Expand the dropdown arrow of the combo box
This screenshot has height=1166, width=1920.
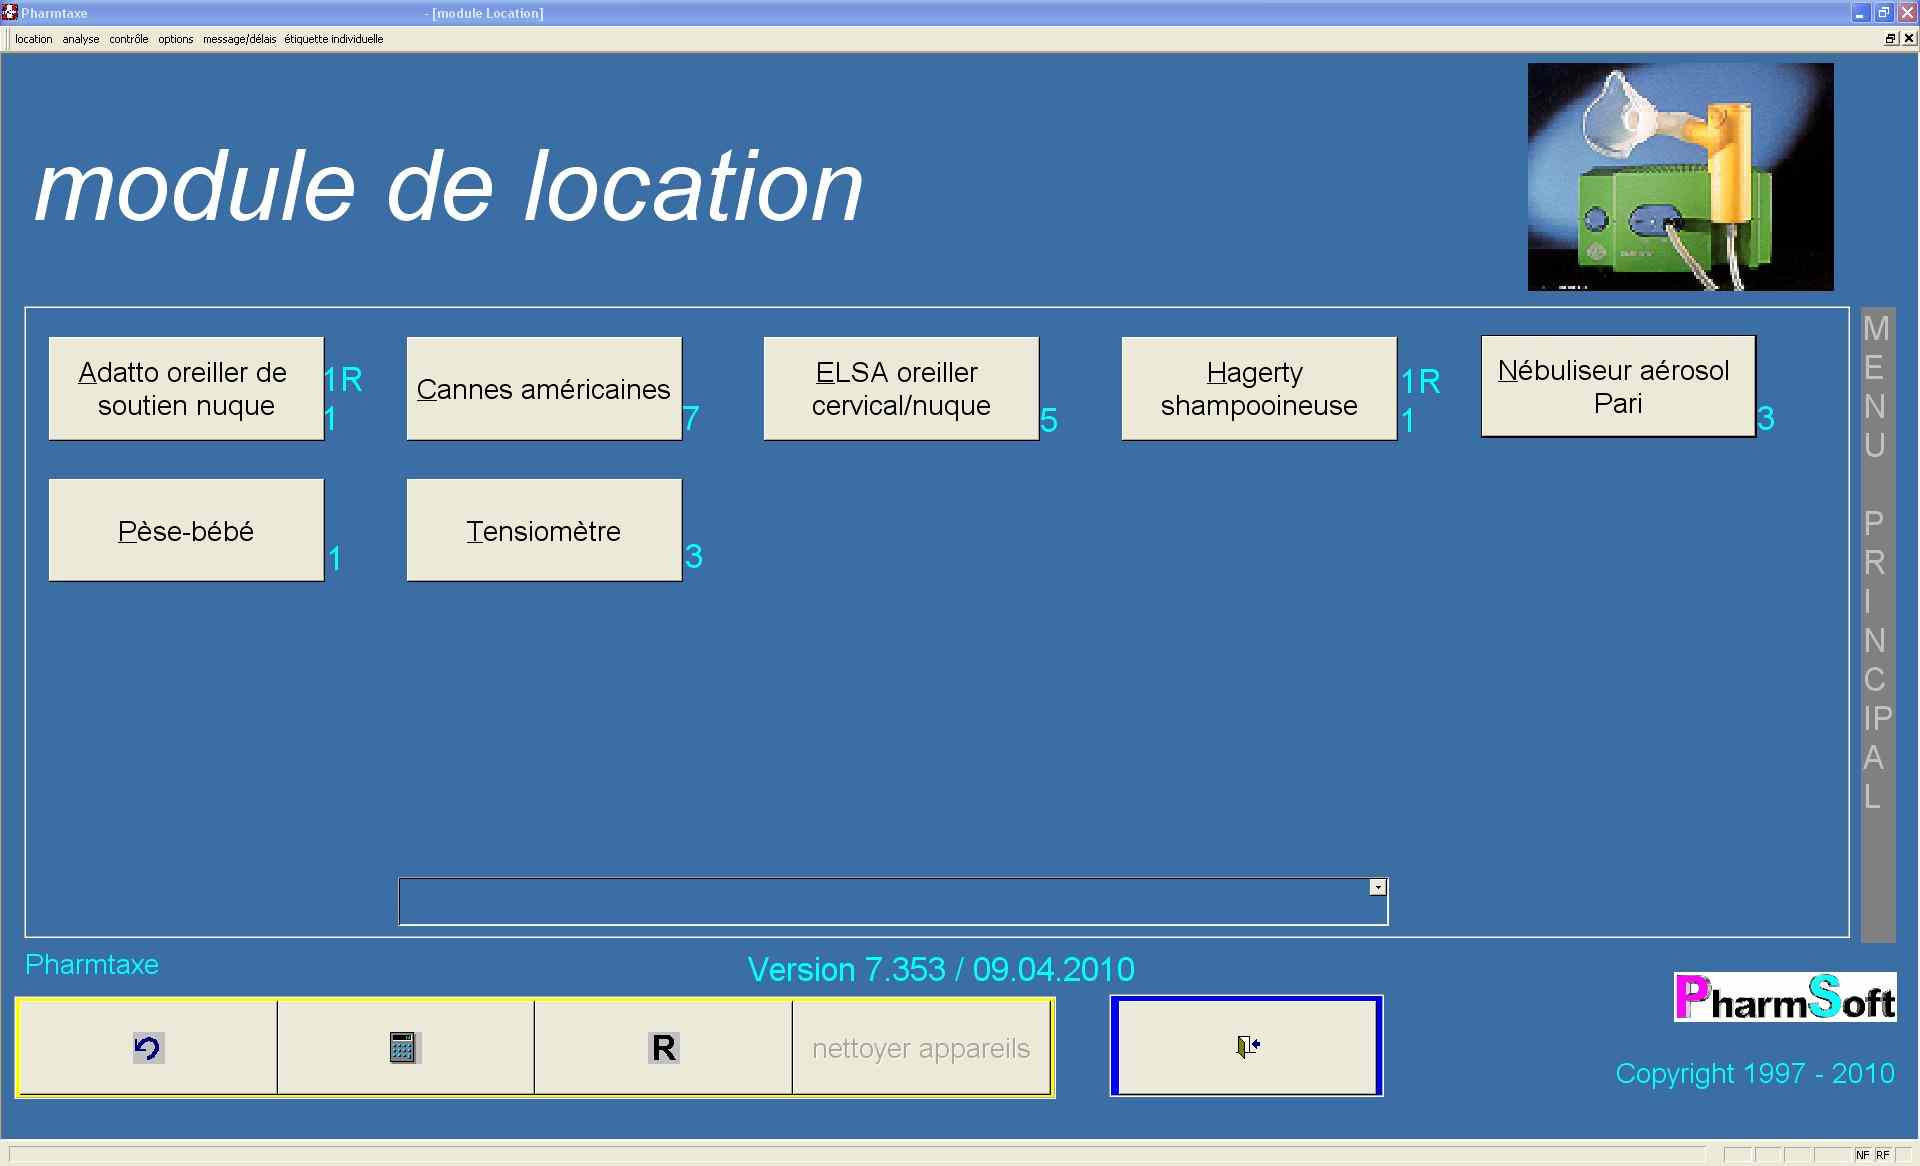1377,887
